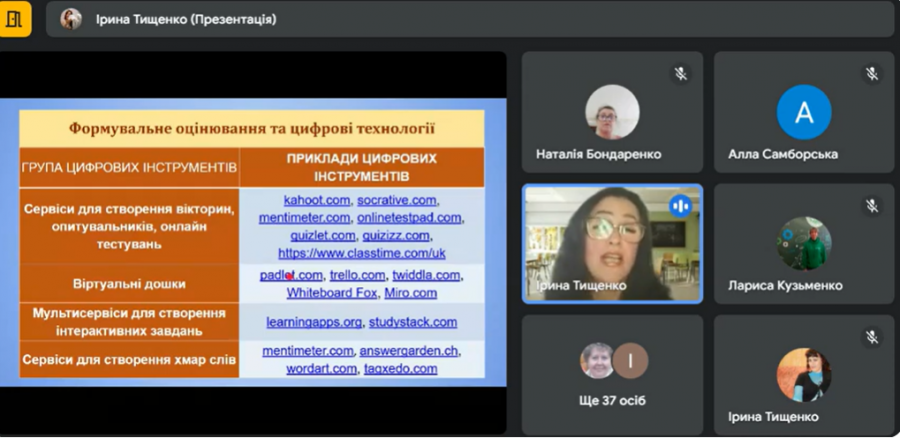
Task: Open the Whiteboard Fox link
Action: [332, 293]
